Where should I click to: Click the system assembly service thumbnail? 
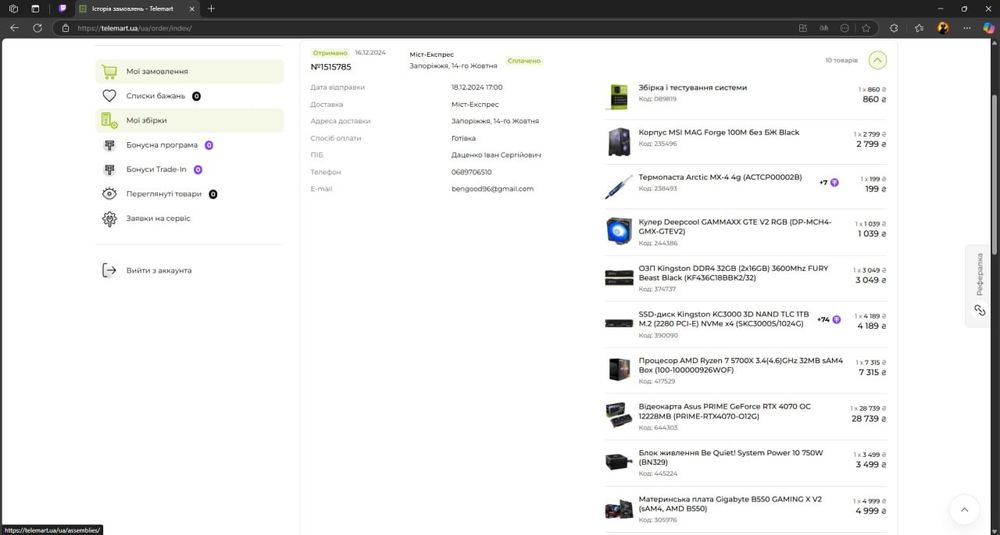click(619, 96)
